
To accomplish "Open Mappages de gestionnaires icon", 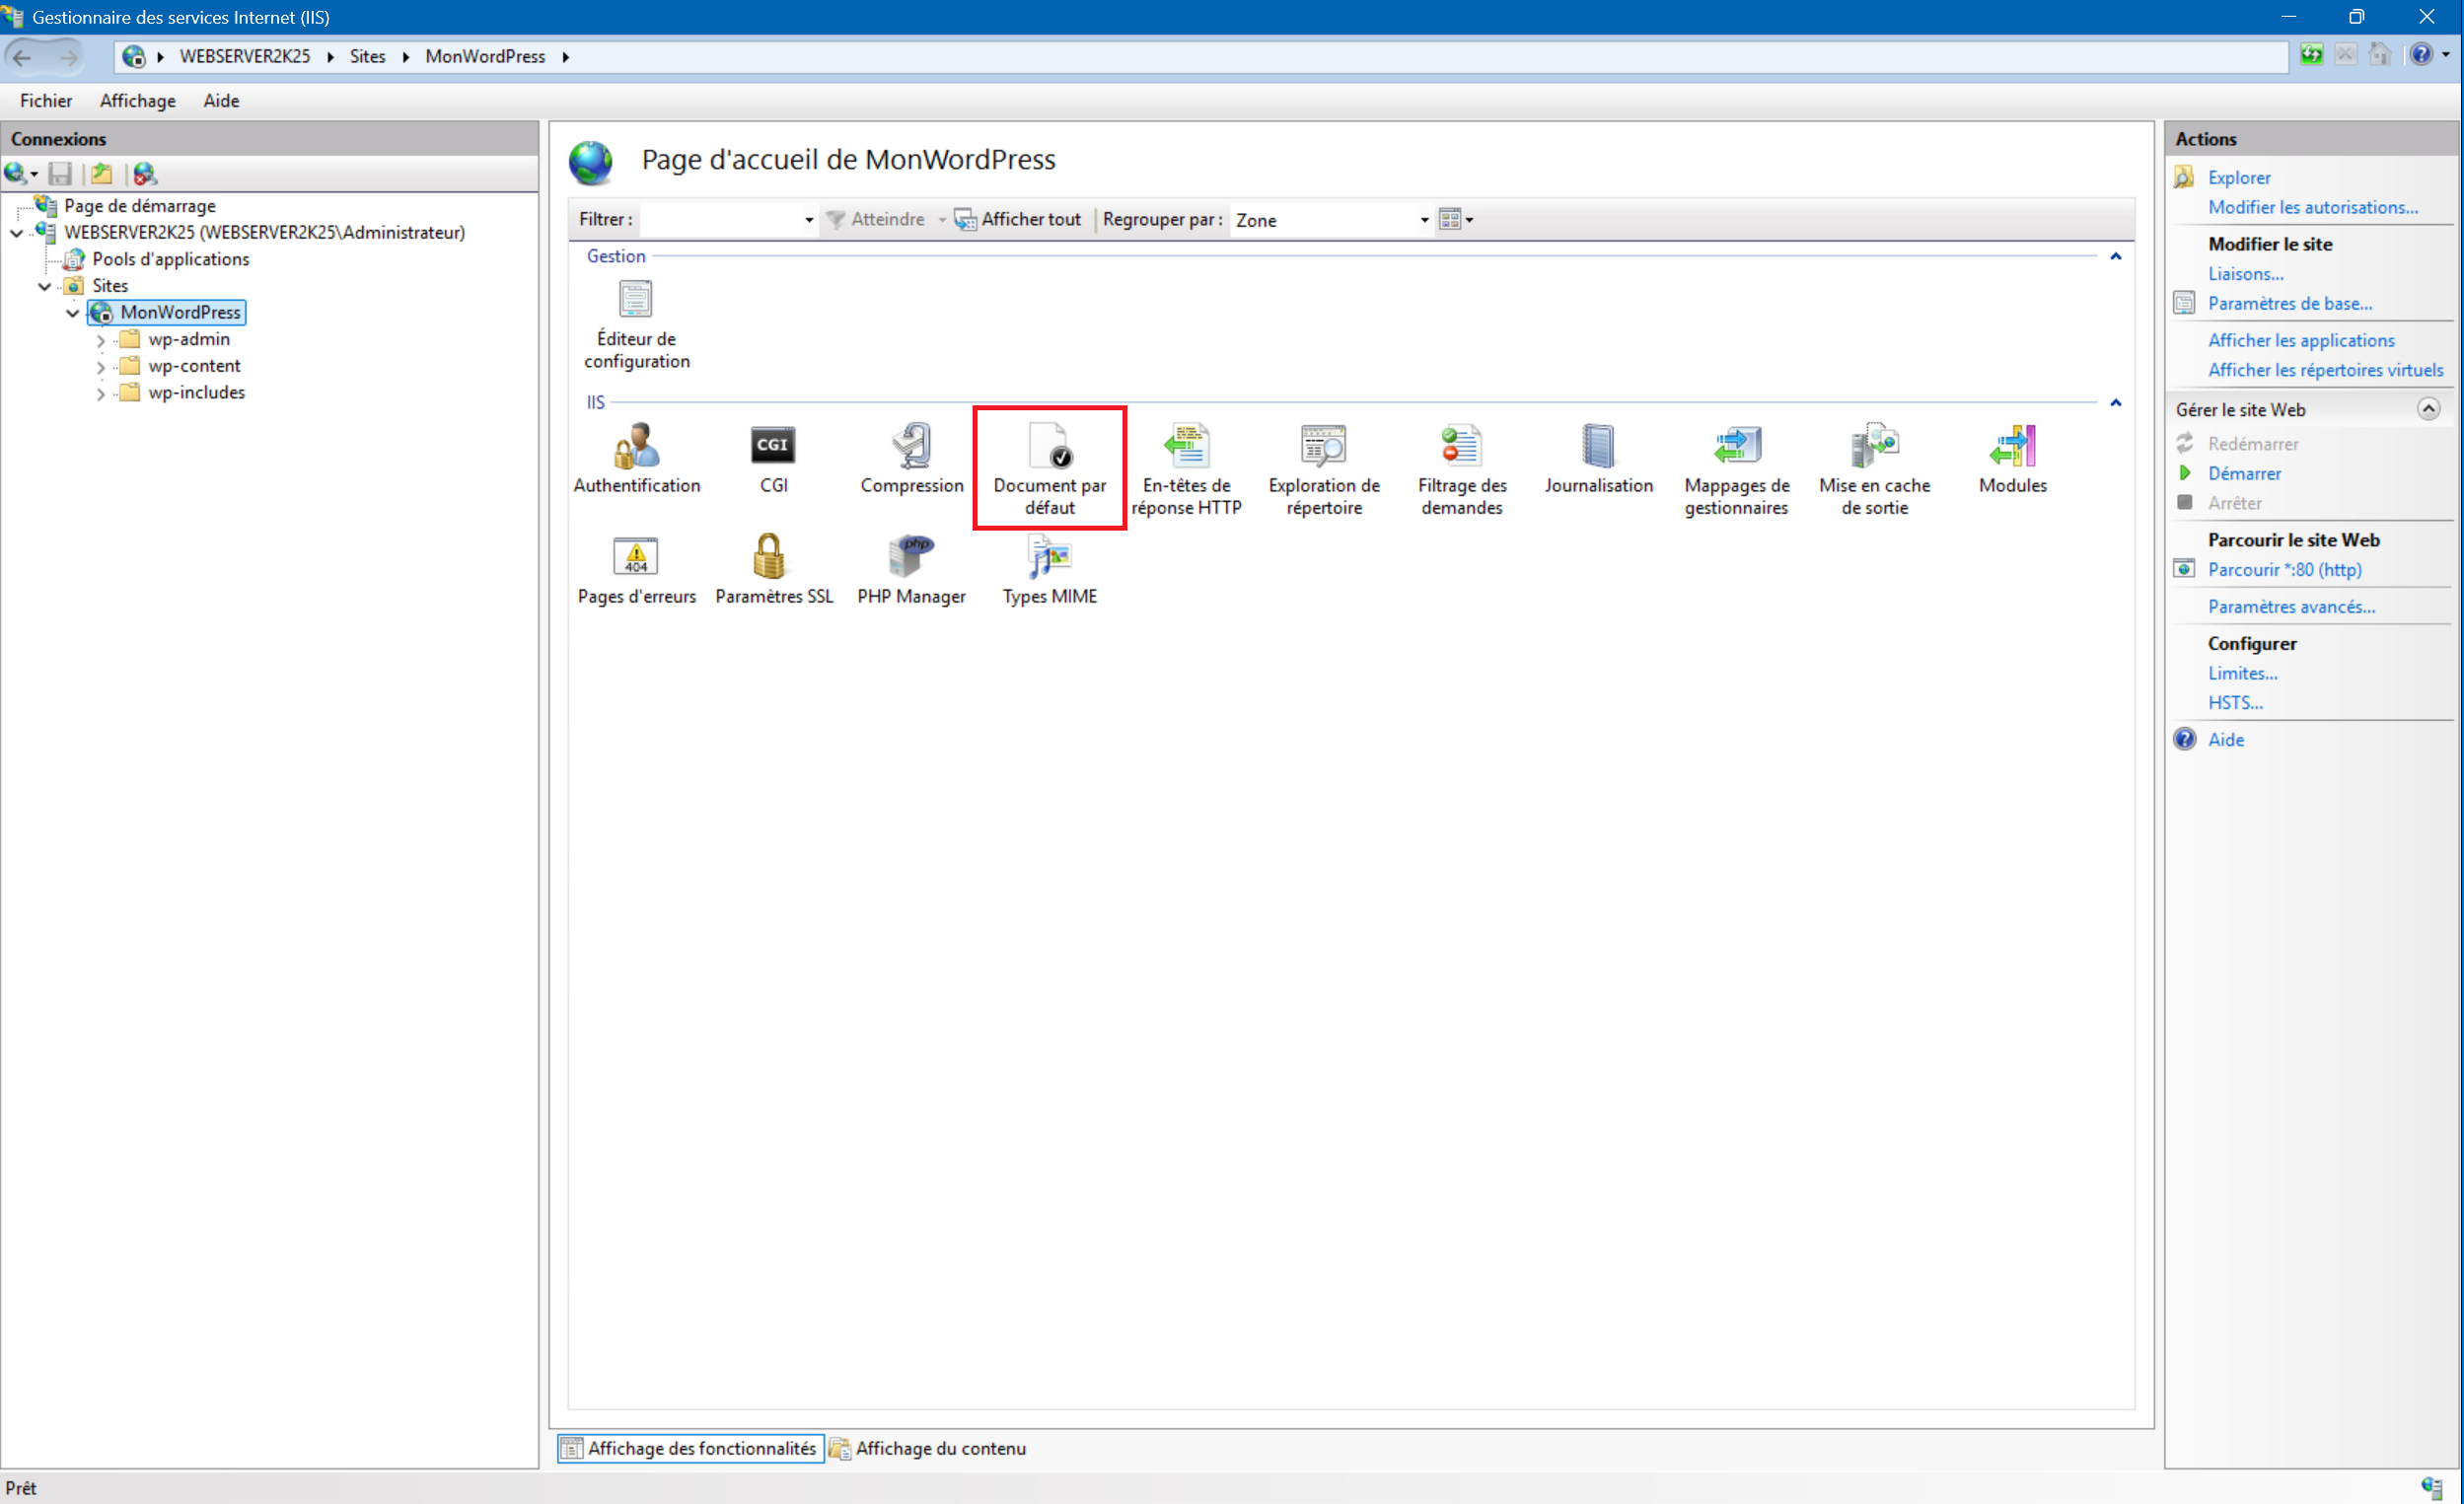I will tap(1736, 446).
